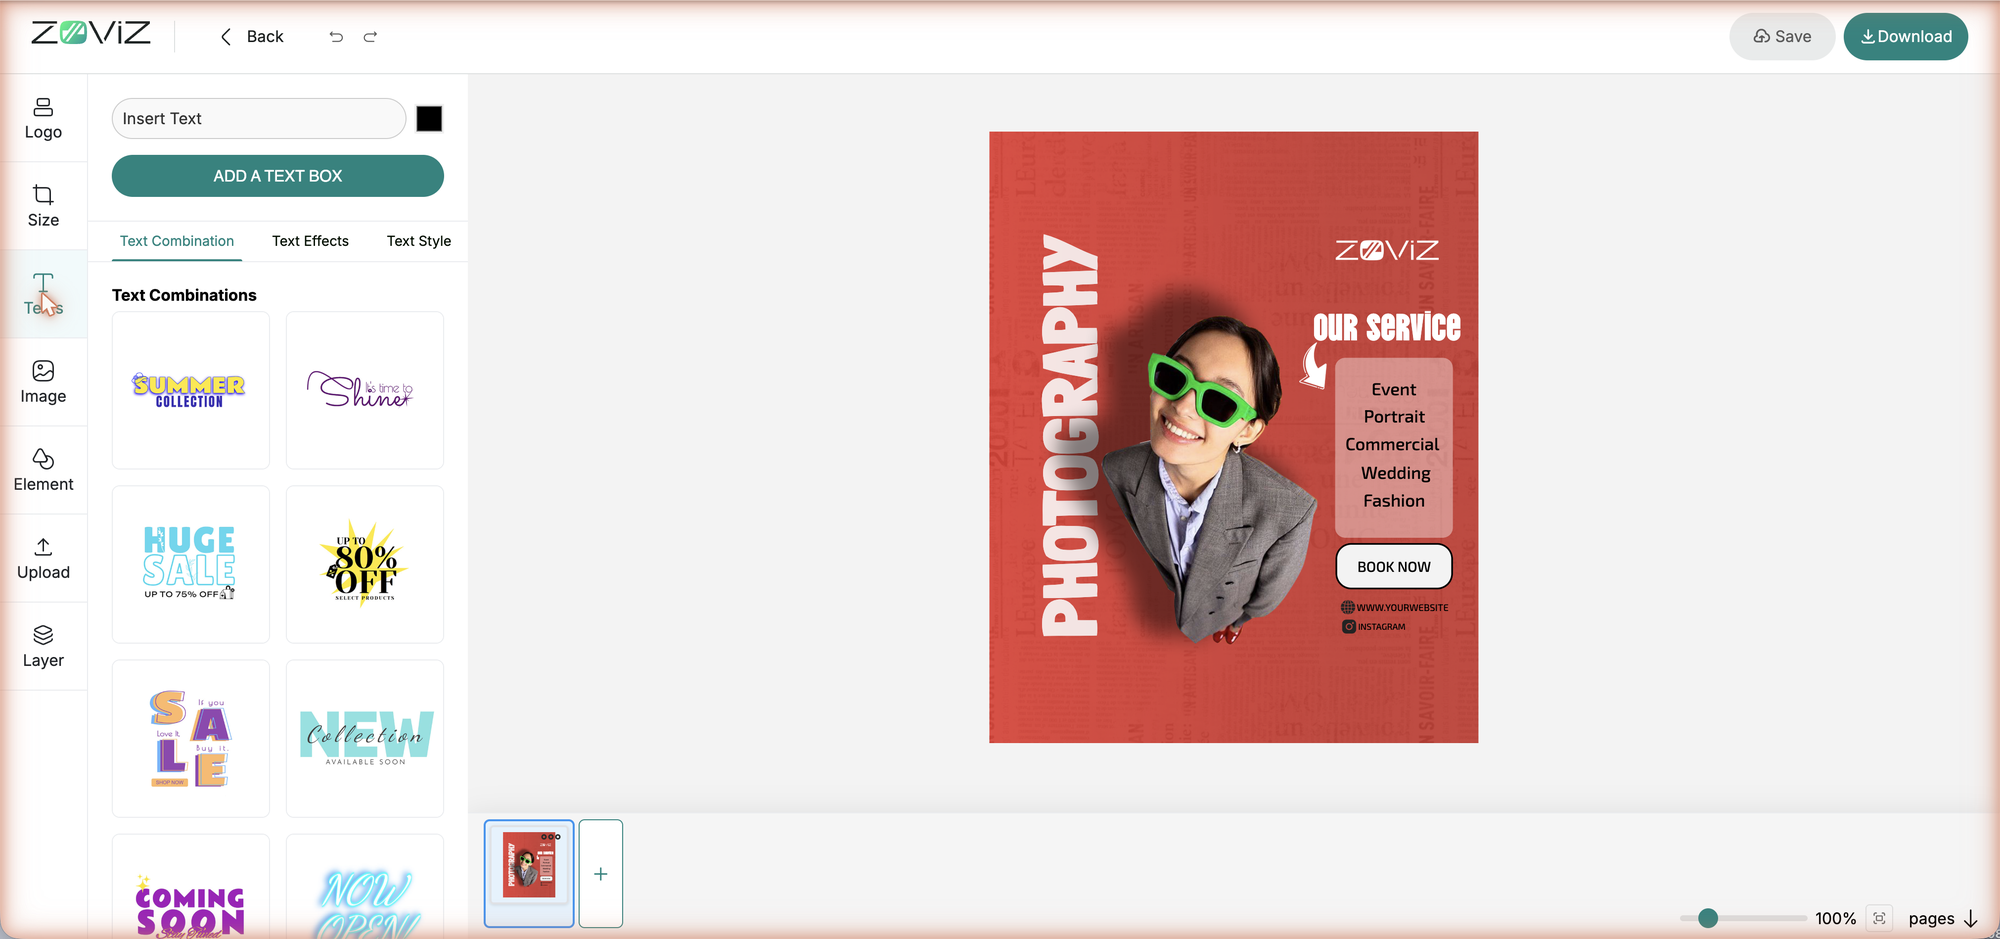This screenshot has width=2000, height=939.
Task: Open the black text color swatch
Action: click(x=429, y=119)
